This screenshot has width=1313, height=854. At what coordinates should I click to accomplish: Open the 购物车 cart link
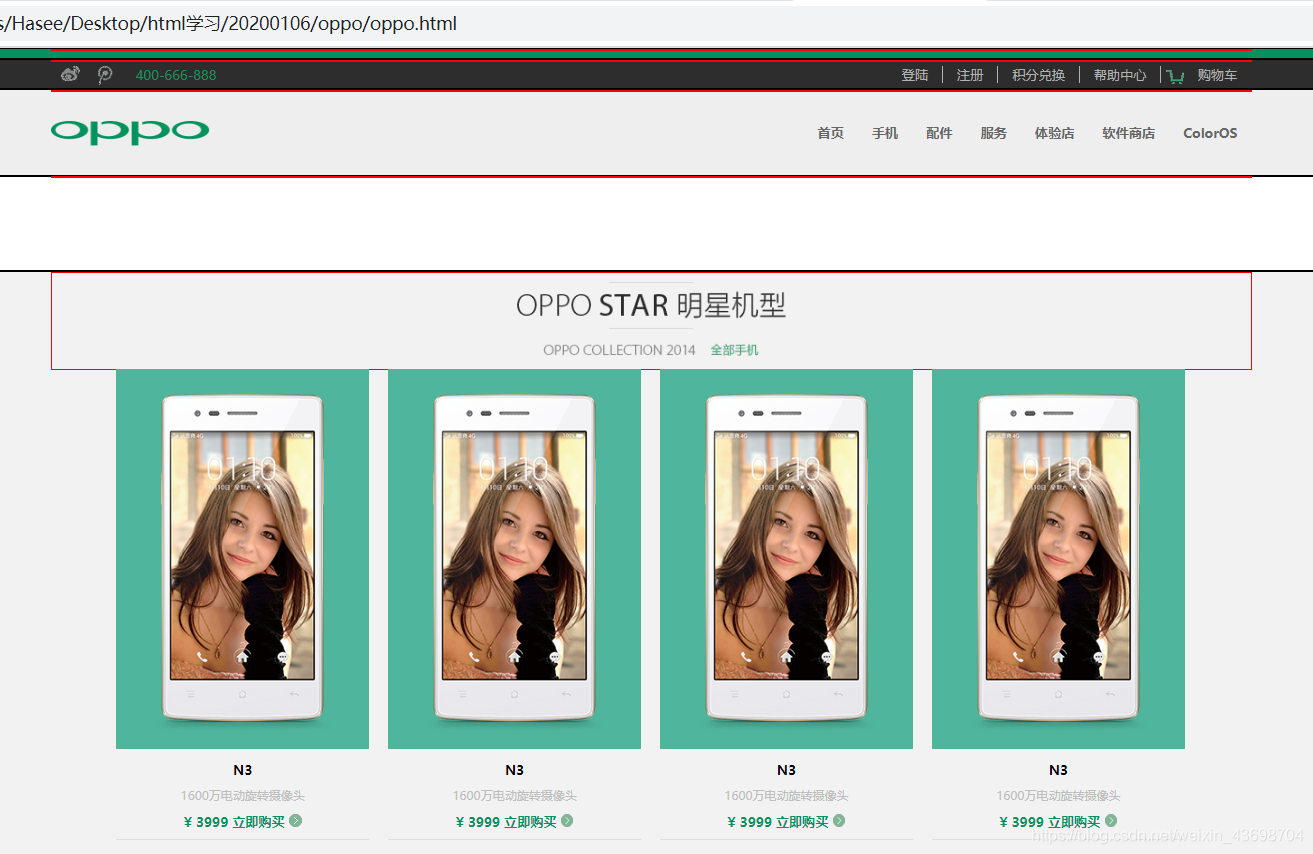click(x=1217, y=75)
